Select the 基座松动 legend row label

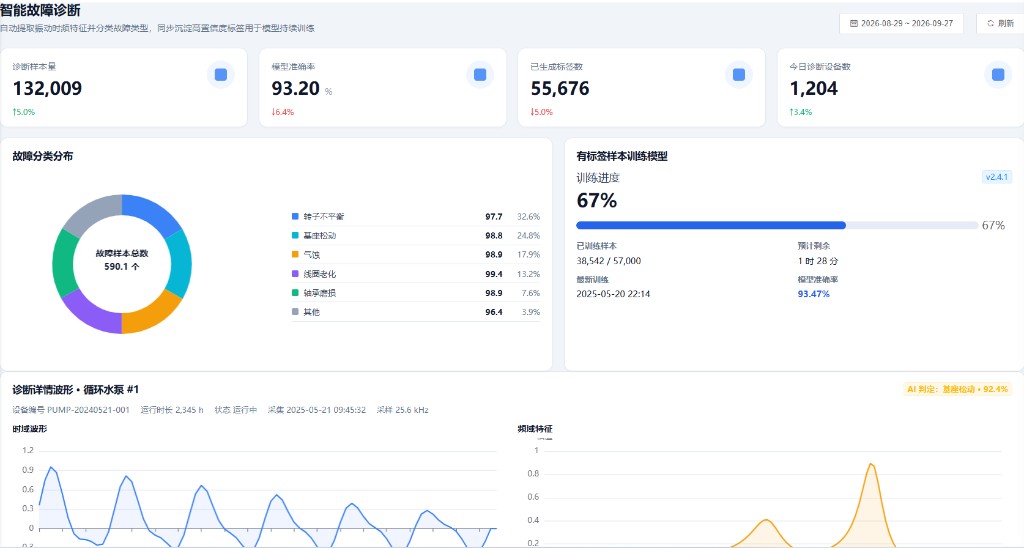(319, 235)
